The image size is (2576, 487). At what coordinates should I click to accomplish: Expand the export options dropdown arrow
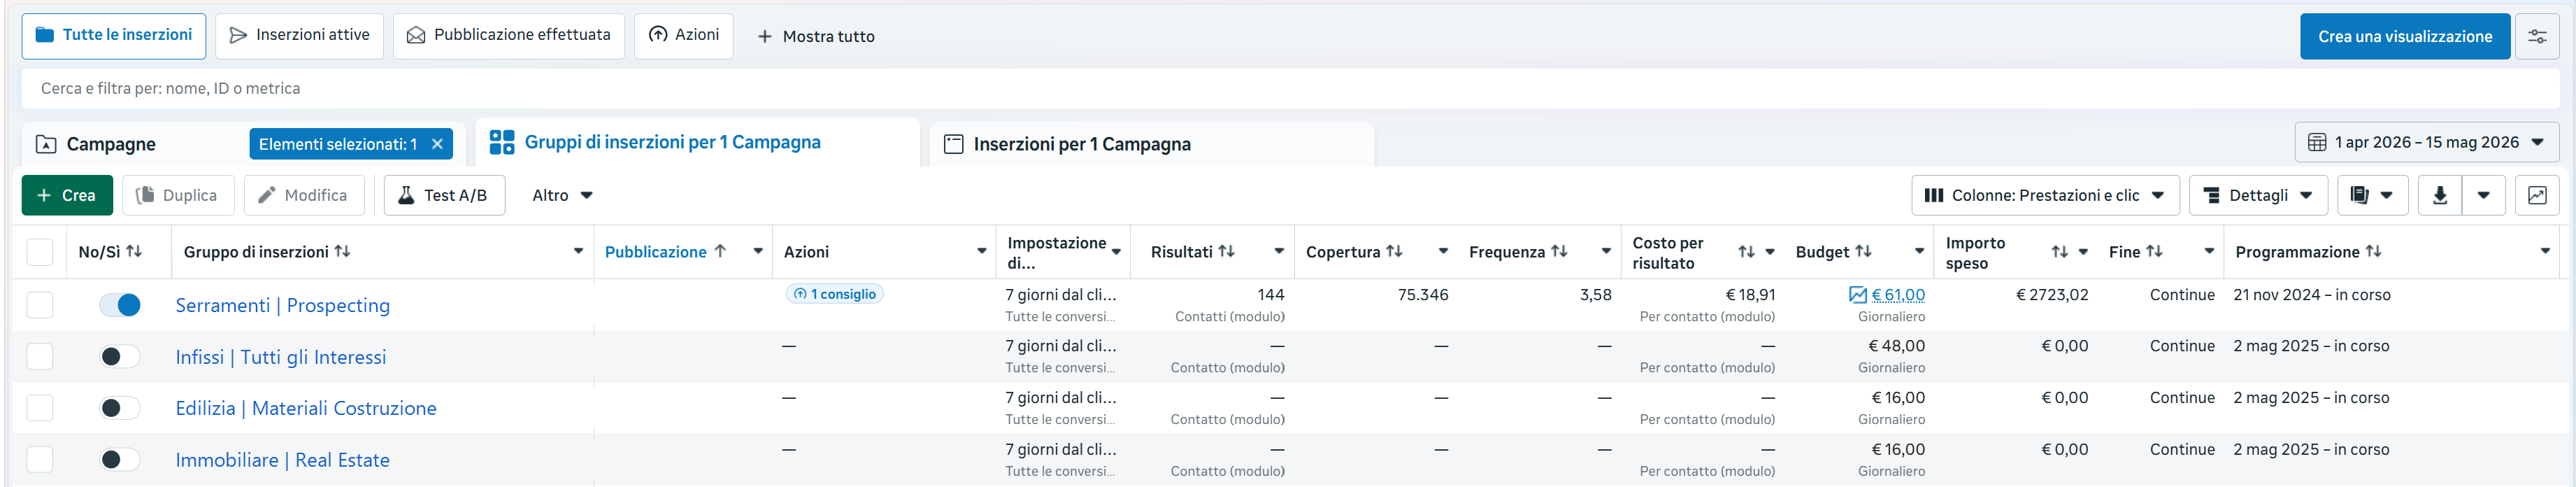click(2483, 195)
